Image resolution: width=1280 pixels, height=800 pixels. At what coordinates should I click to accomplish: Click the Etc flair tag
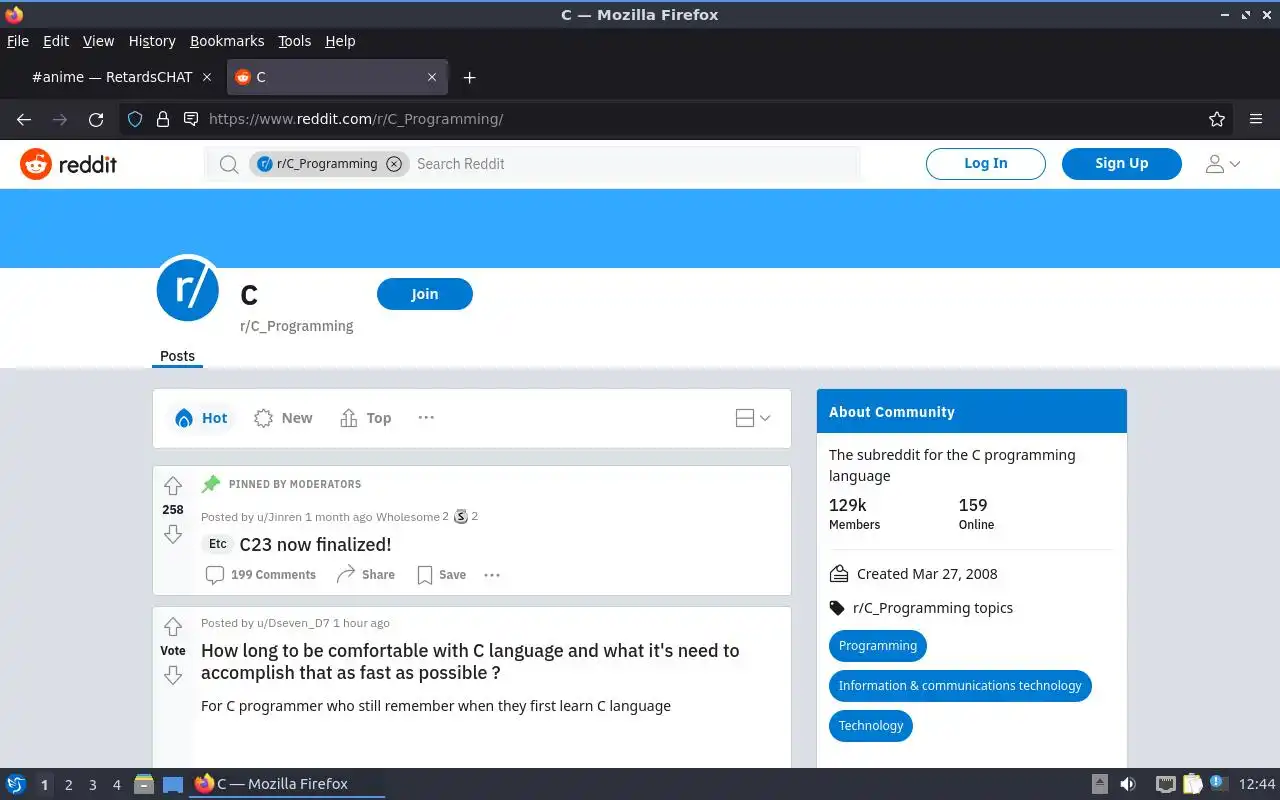(218, 544)
